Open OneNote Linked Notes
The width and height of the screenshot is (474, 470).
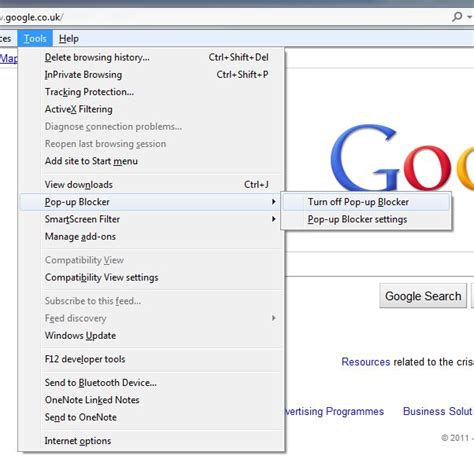pyautogui.click(x=152, y=400)
